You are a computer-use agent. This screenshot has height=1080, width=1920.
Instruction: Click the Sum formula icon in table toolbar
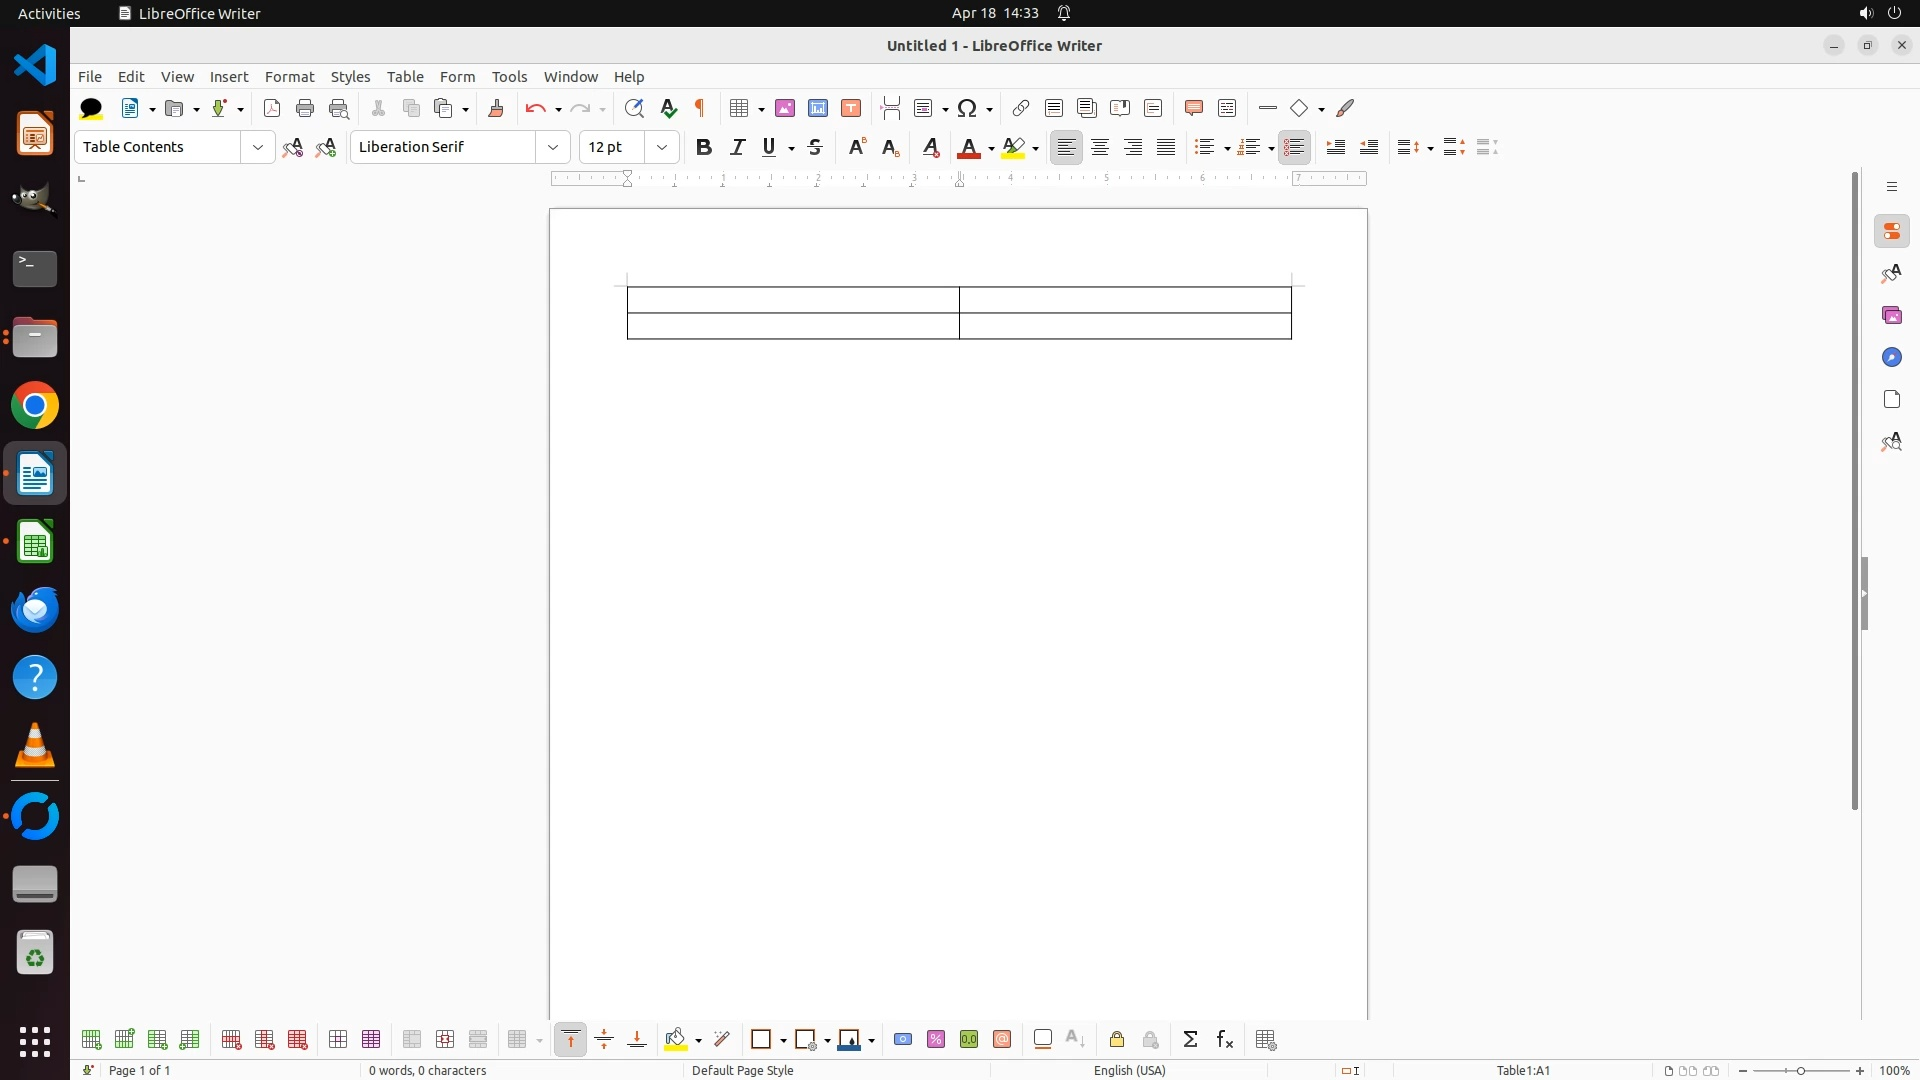[1190, 1040]
